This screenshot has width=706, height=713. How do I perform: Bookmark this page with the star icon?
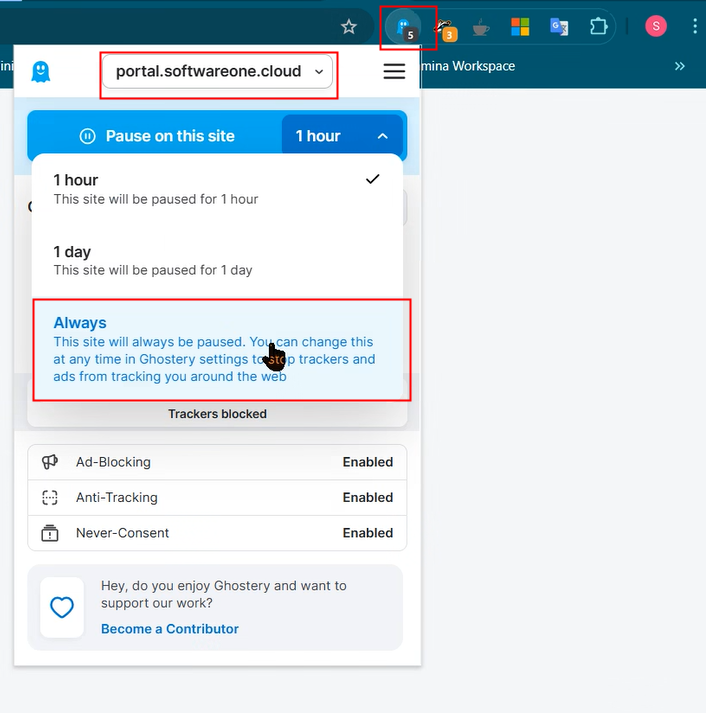[349, 27]
